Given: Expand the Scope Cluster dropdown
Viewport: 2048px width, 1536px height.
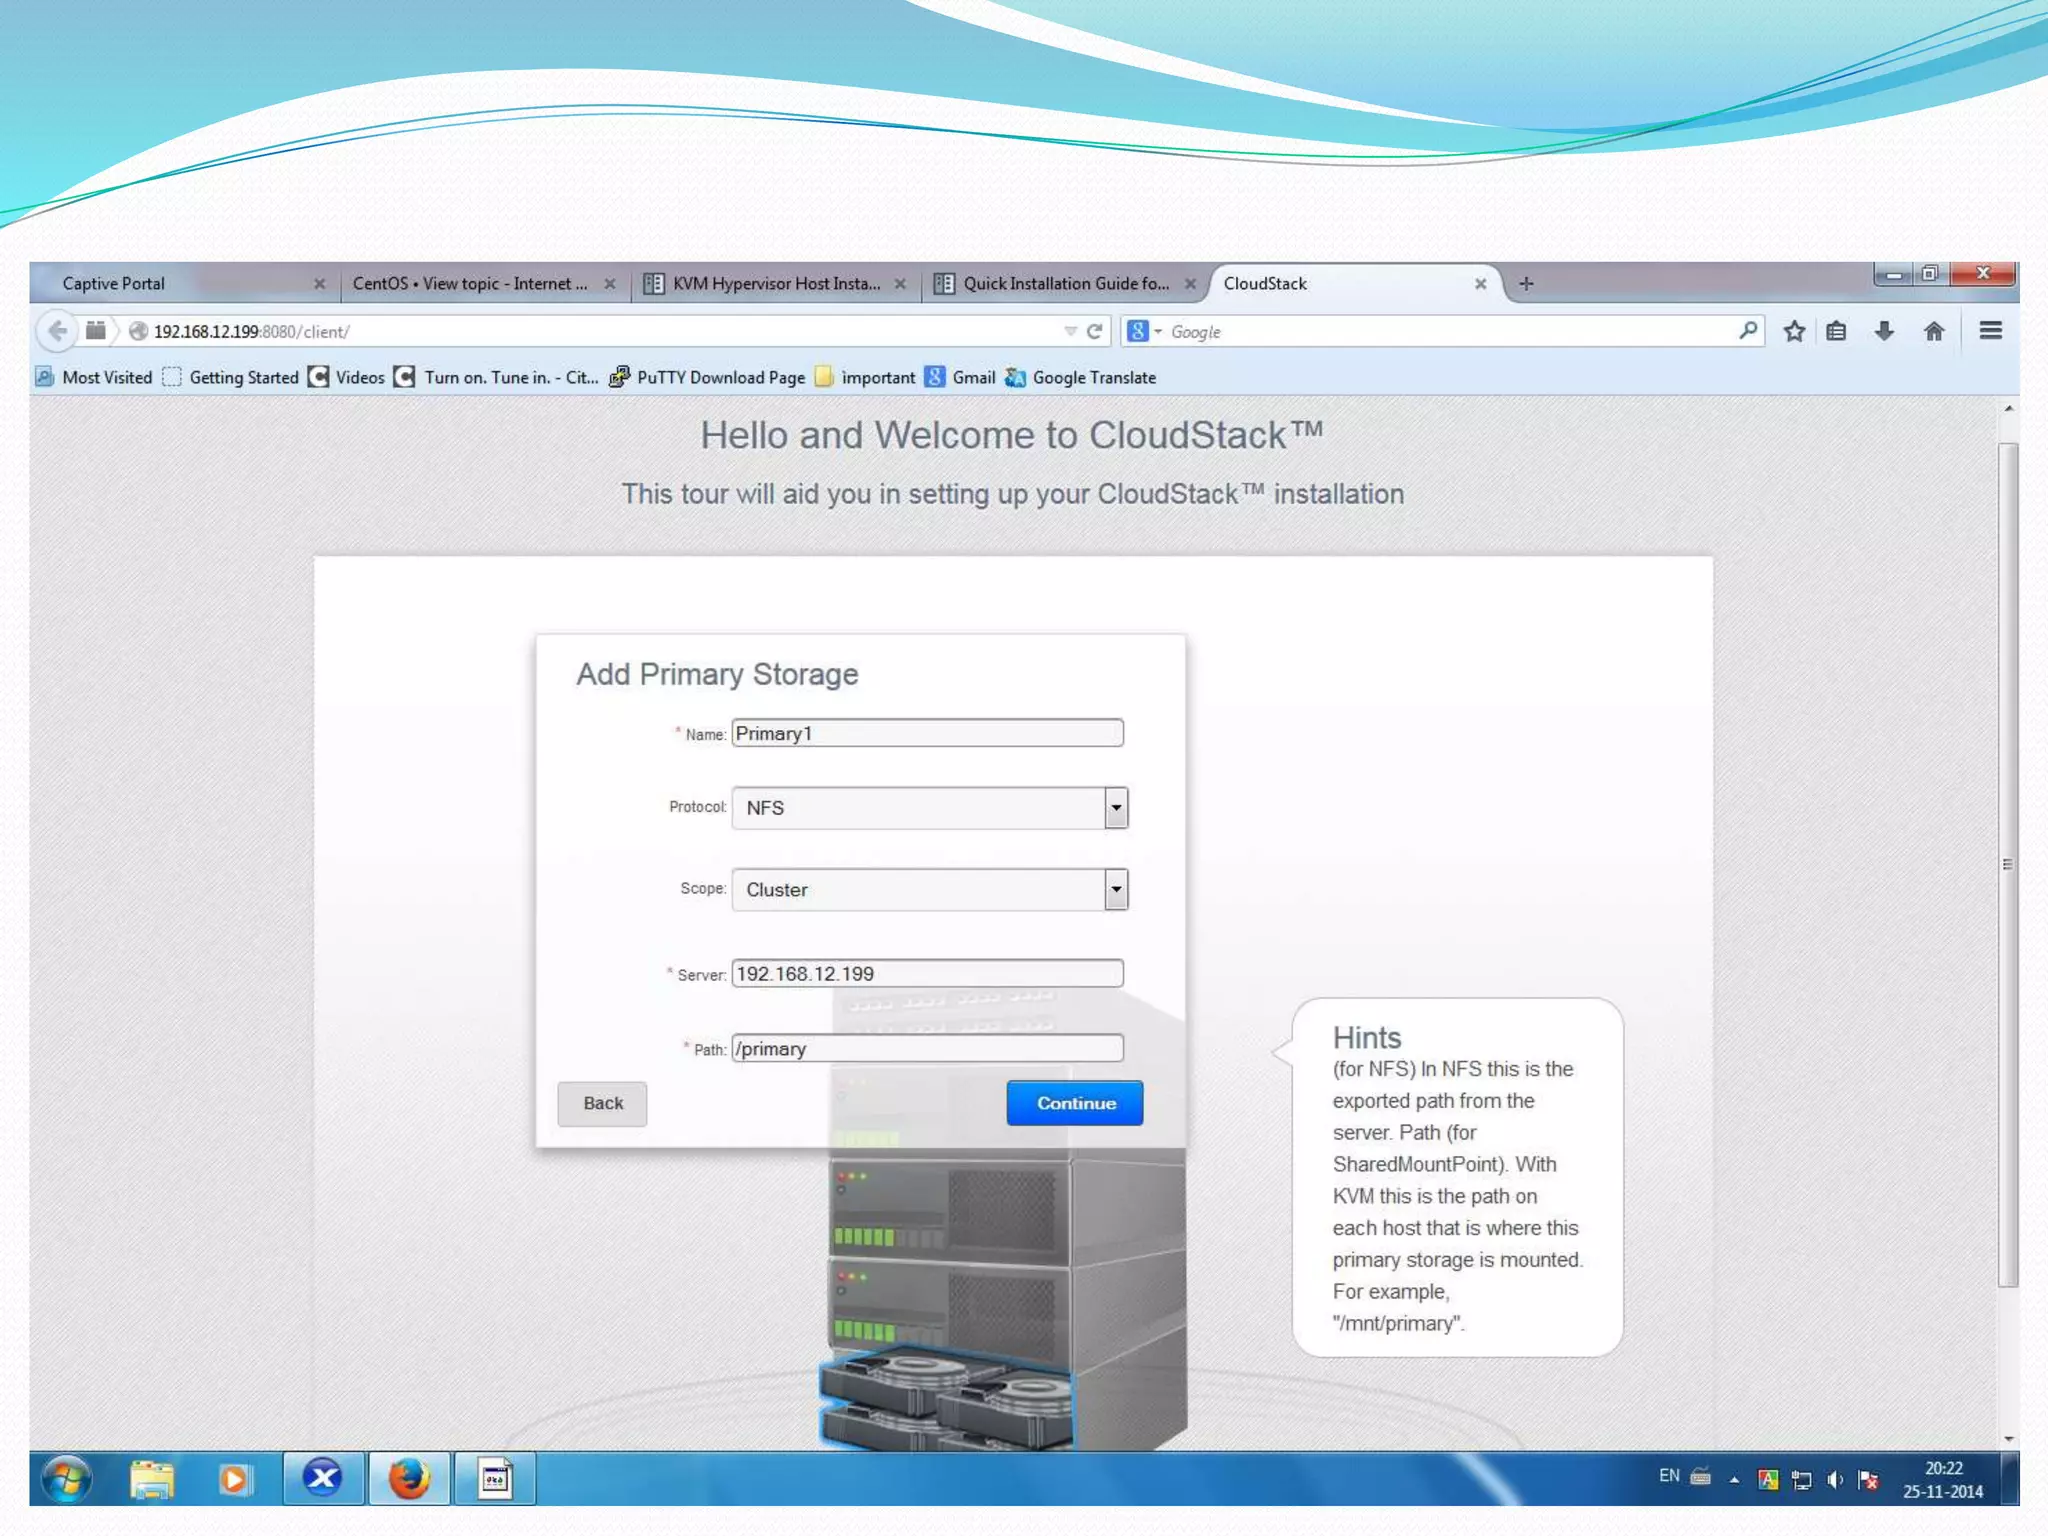Looking at the screenshot, I should click(1116, 890).
